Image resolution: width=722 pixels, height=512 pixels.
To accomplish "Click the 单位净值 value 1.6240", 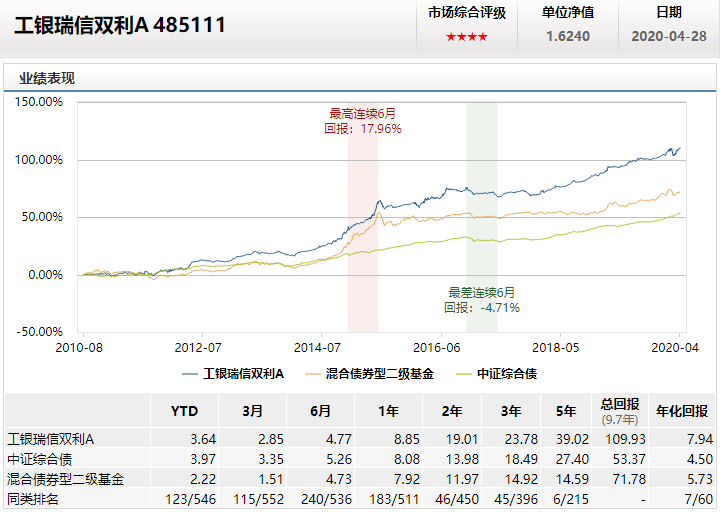I will (x=568, y=36).
